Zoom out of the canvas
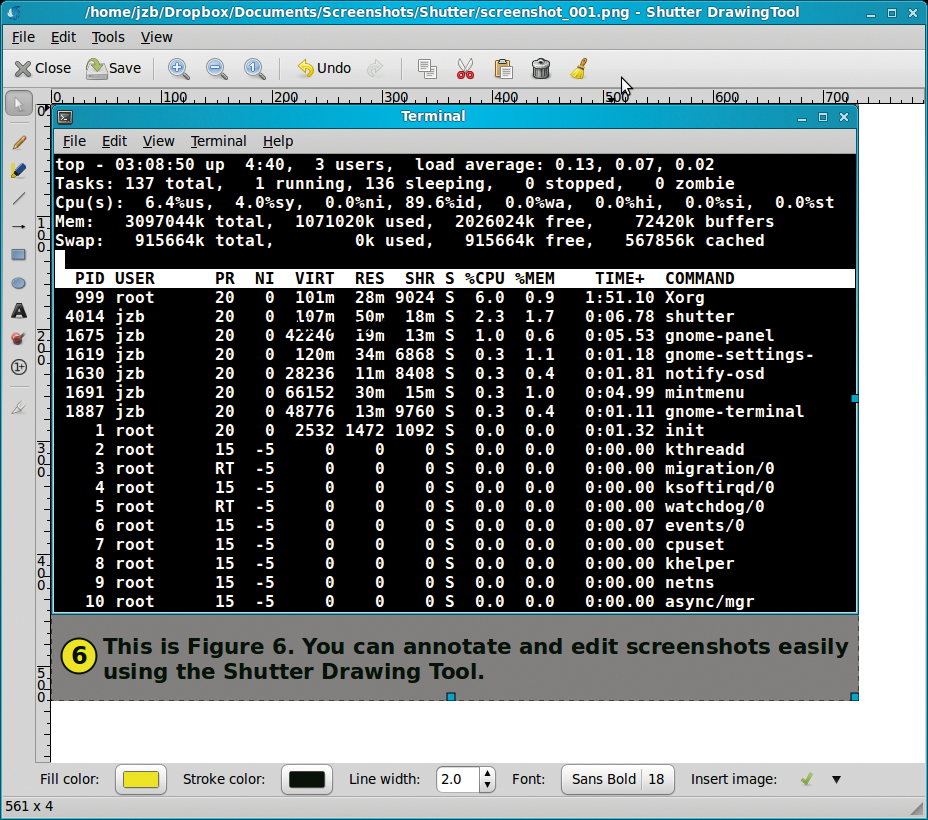The height and width of the screenshot is (820, 928). (x=217, y=69)
